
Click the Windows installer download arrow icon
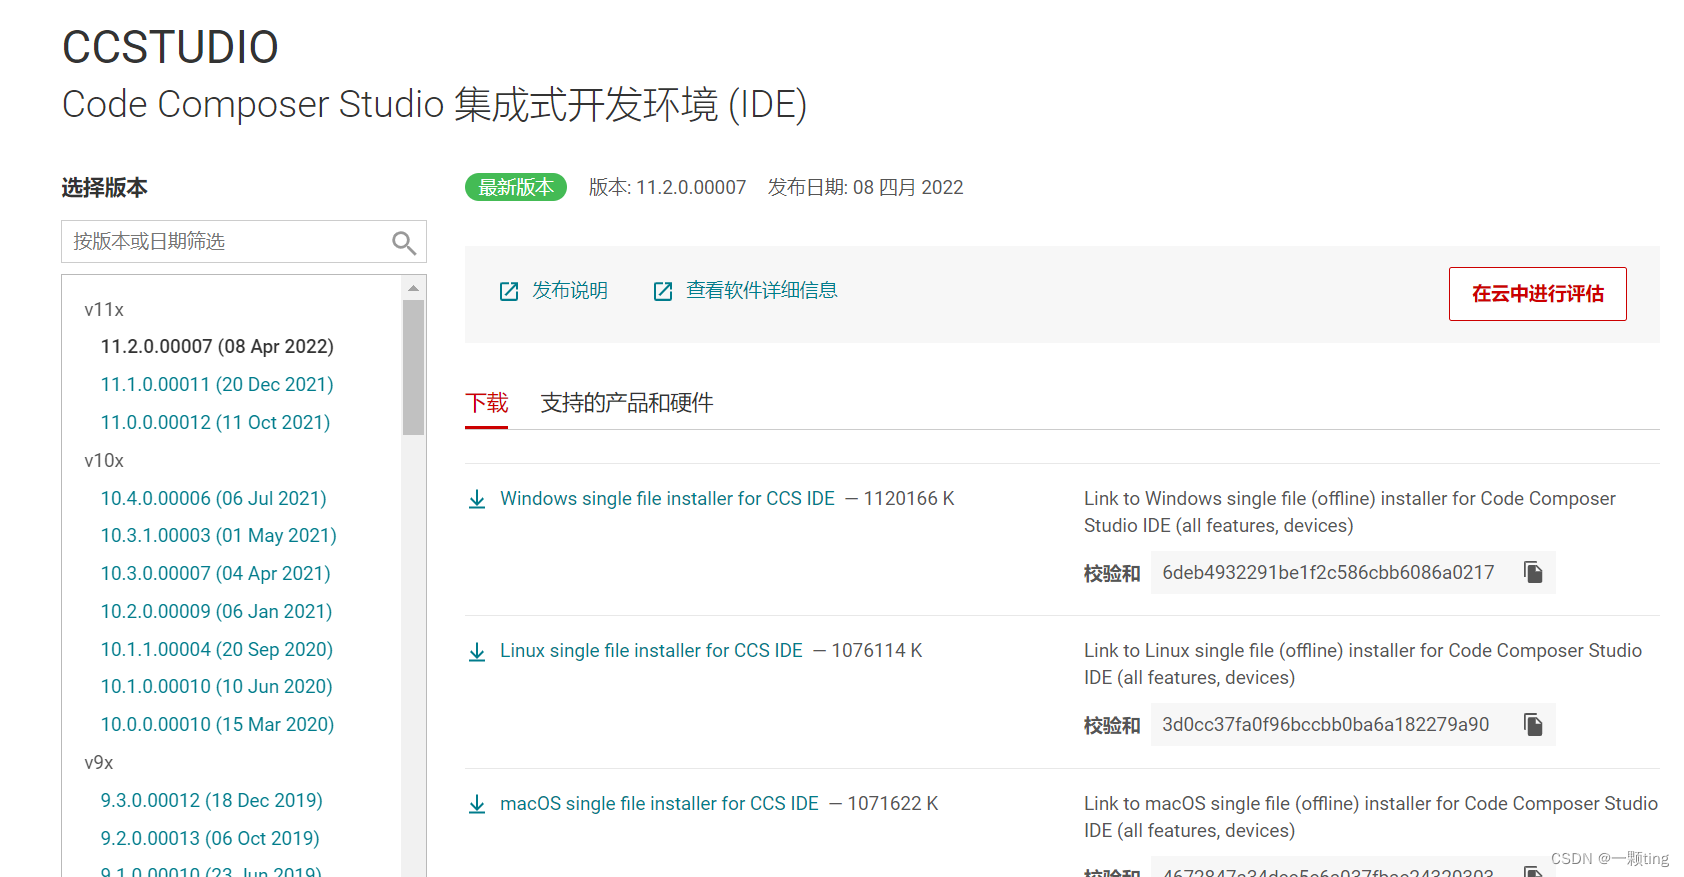(477, 499)
